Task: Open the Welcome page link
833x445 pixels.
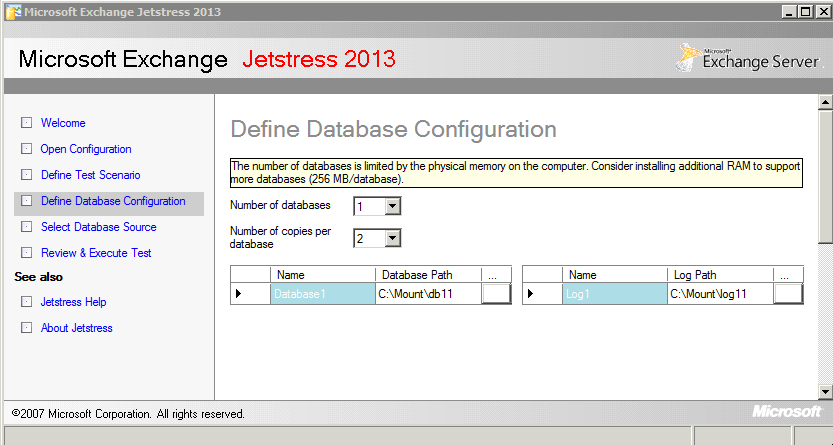Action: [63, 123]
